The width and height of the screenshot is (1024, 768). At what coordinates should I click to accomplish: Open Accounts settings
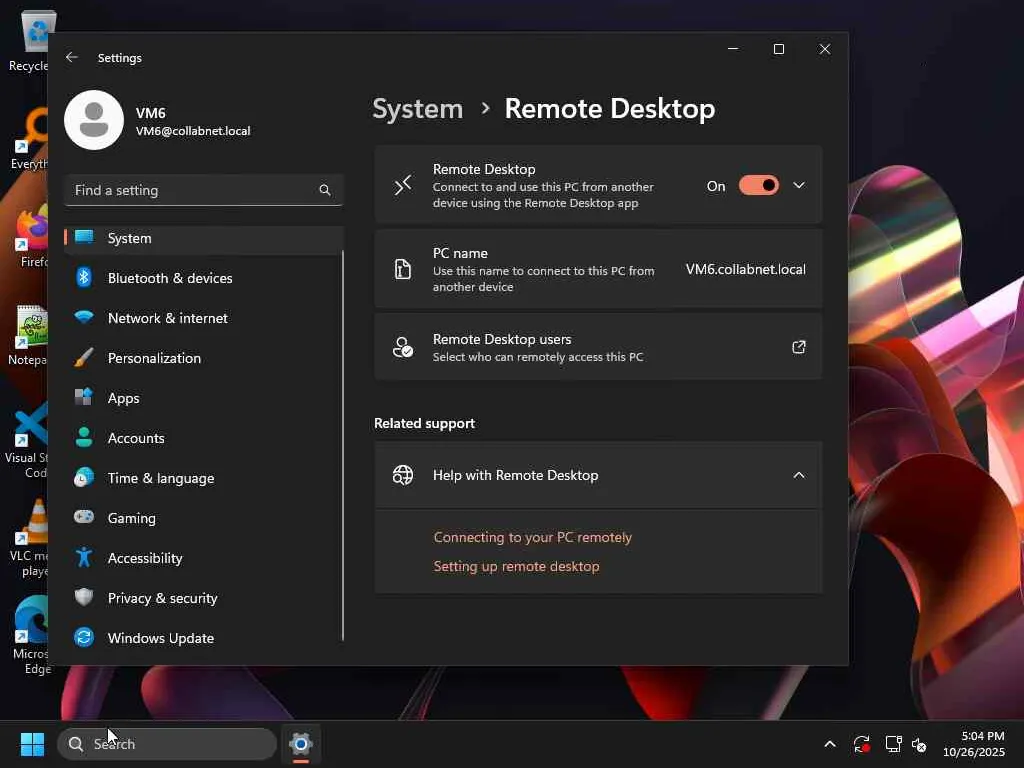point(204,438)
